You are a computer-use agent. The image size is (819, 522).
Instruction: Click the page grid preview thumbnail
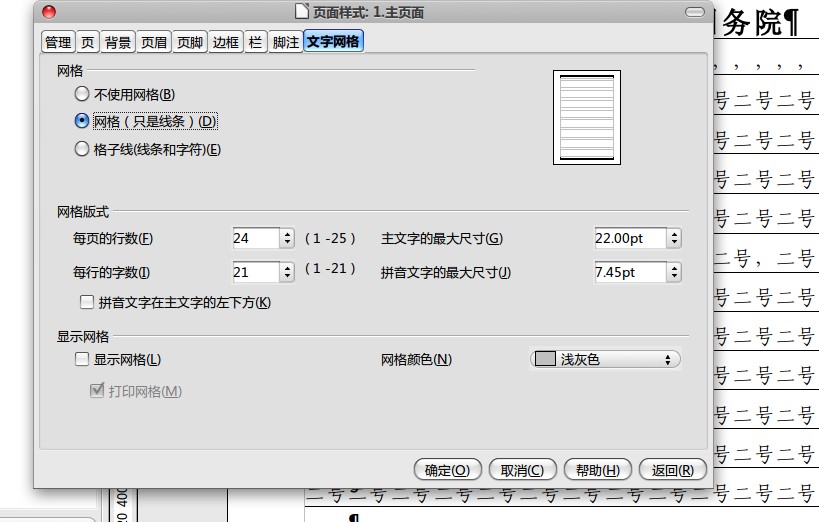(x=587, y=118)
